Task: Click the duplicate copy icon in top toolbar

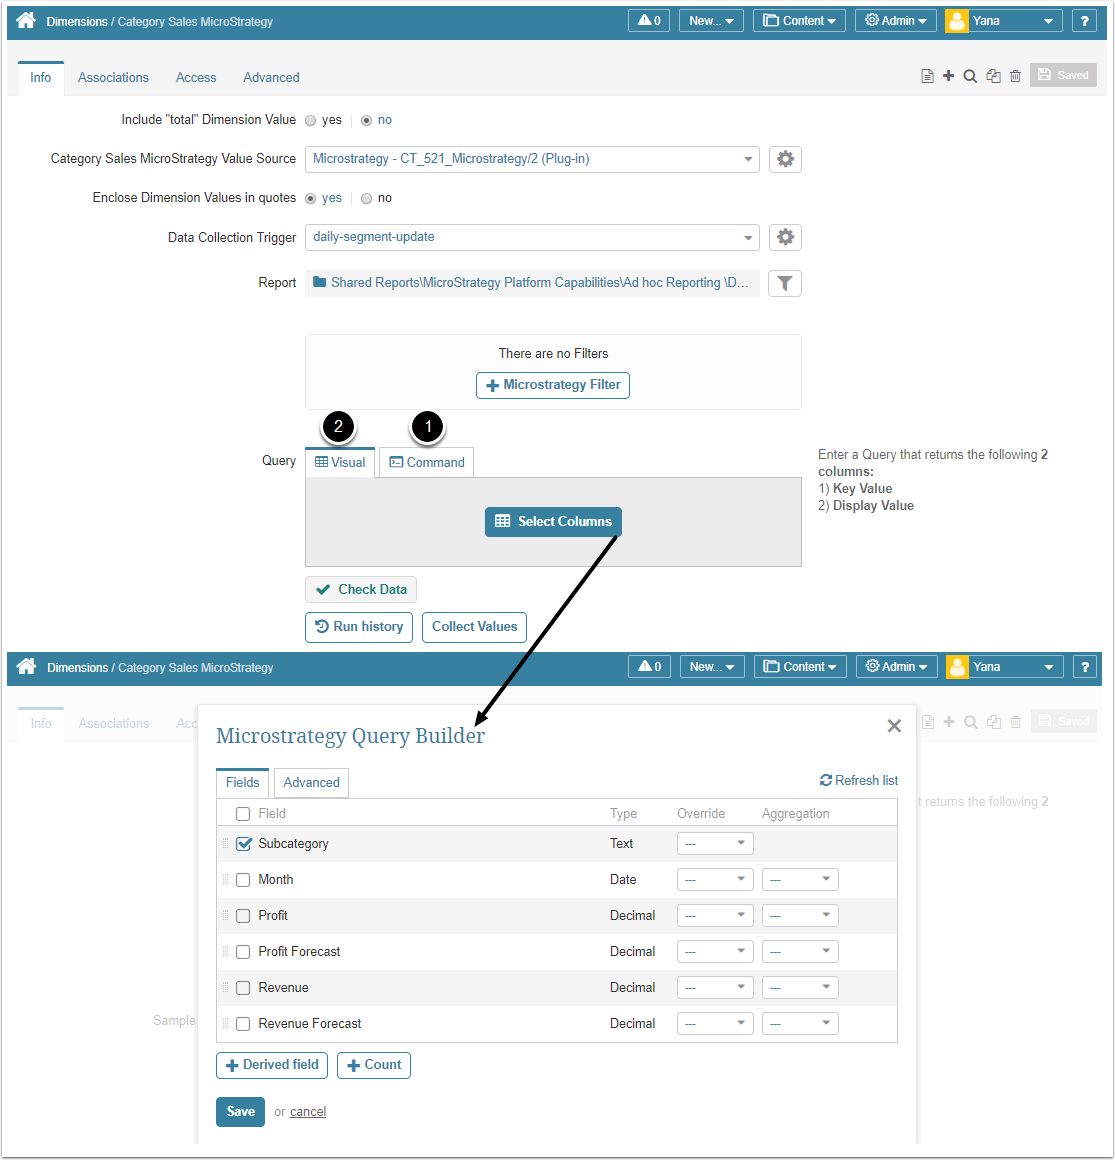Action: [x=993, y=76]
